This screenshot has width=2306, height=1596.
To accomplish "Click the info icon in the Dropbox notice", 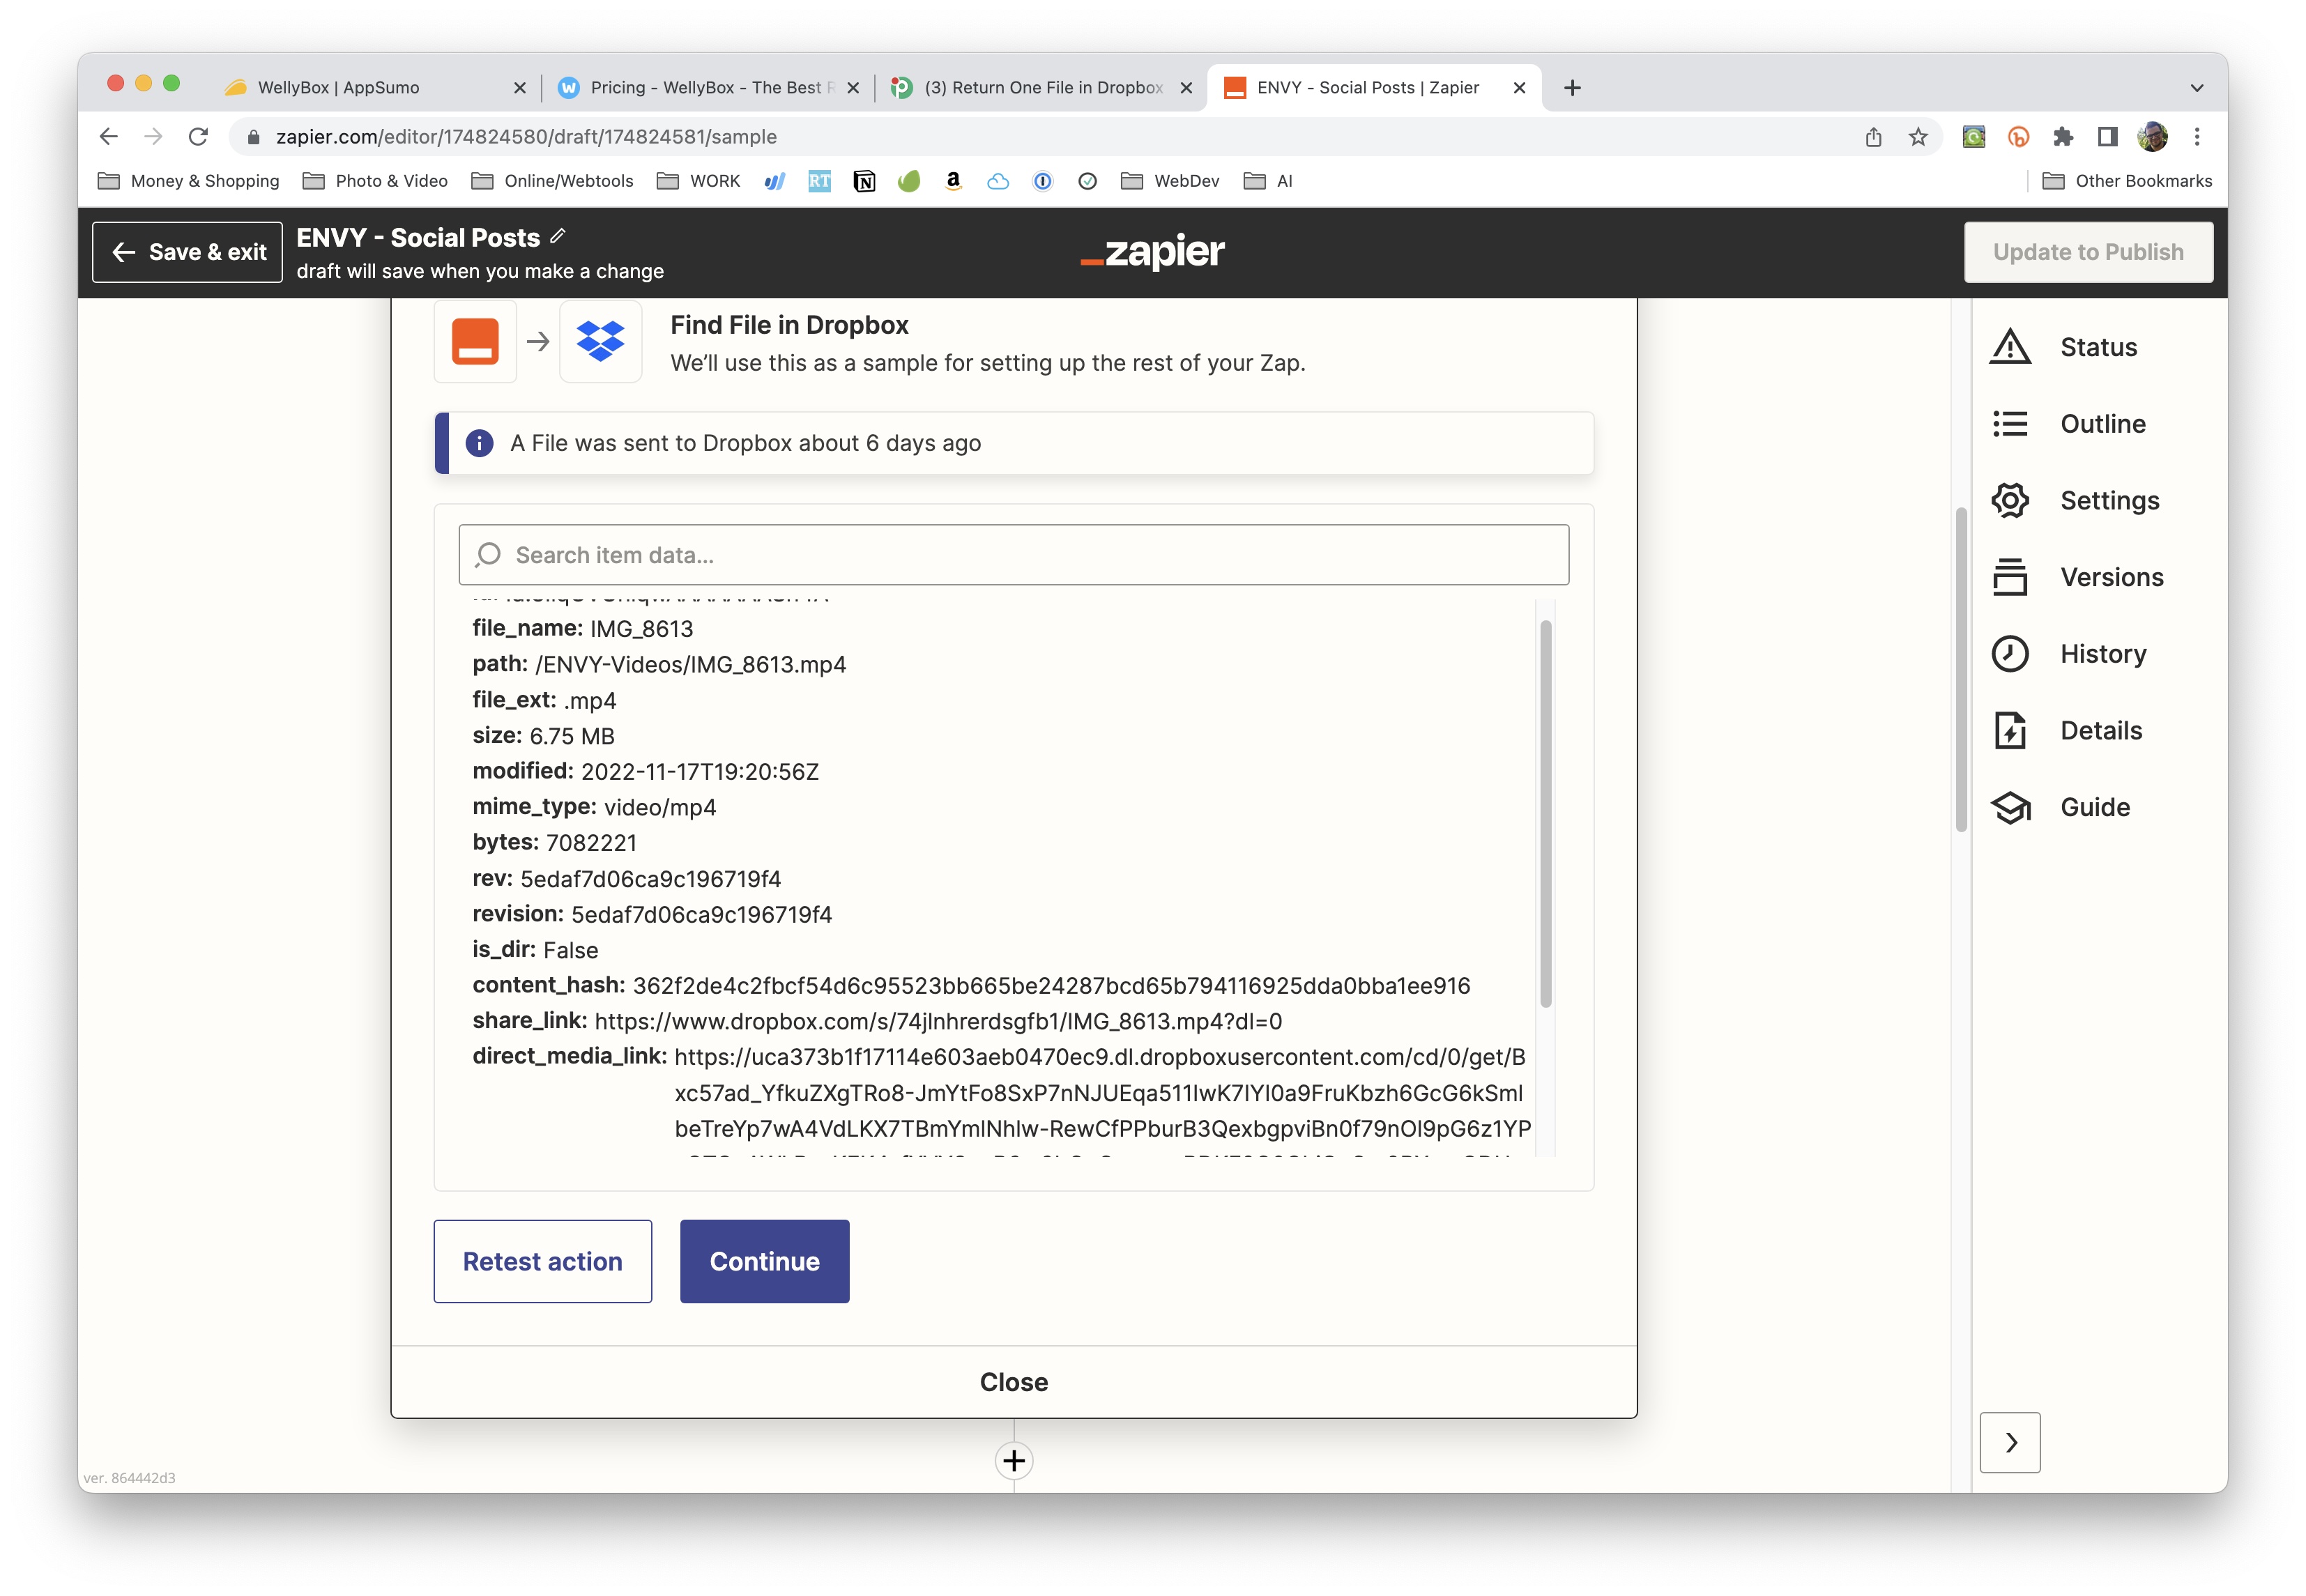I will 479,443.
